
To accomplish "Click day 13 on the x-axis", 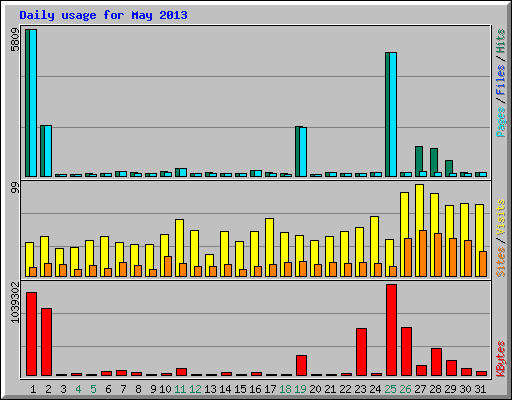I will (x=210, y=389).
